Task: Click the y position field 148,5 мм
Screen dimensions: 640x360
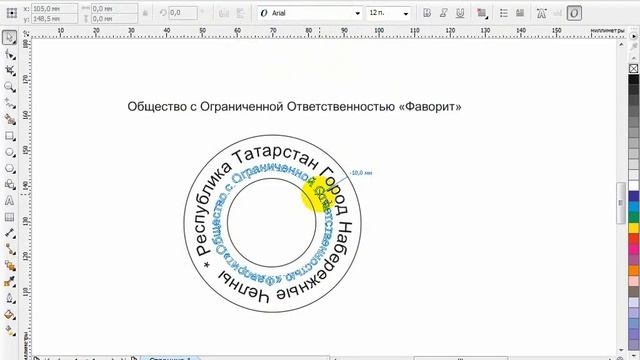Action: 54,18
